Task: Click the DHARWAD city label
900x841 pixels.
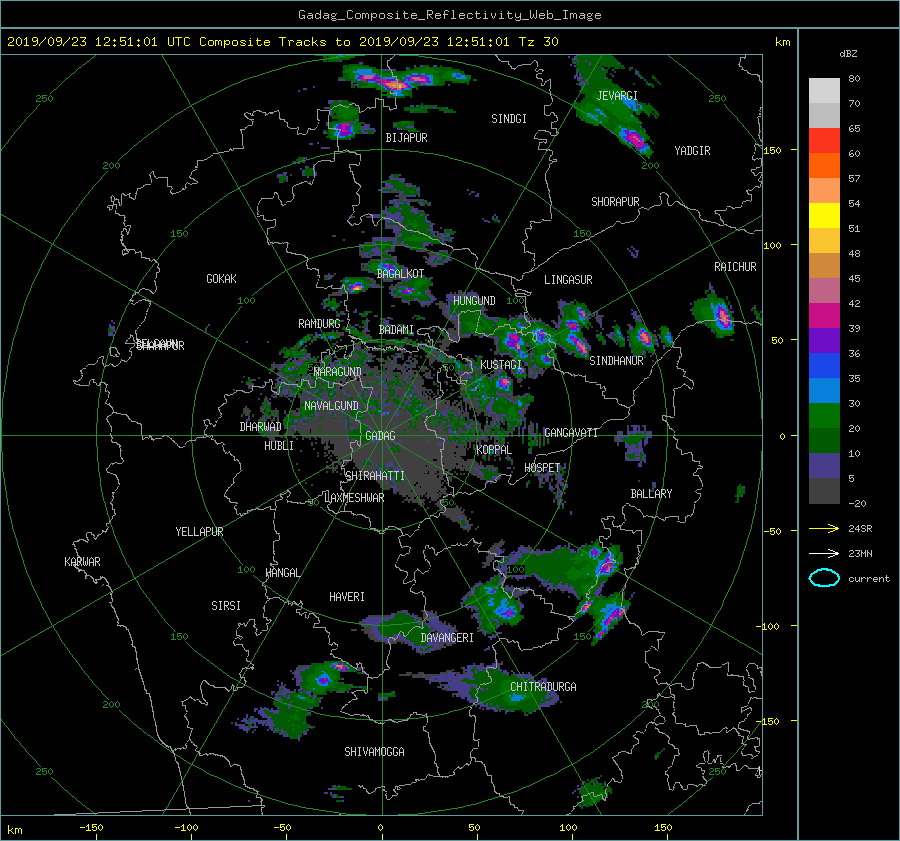Action: [x=261, y=427]
